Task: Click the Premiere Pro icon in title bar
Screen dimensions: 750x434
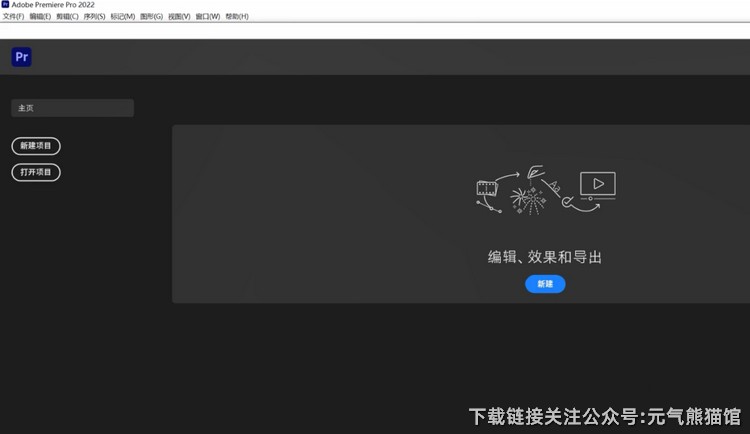Action: tap(5, 5)
